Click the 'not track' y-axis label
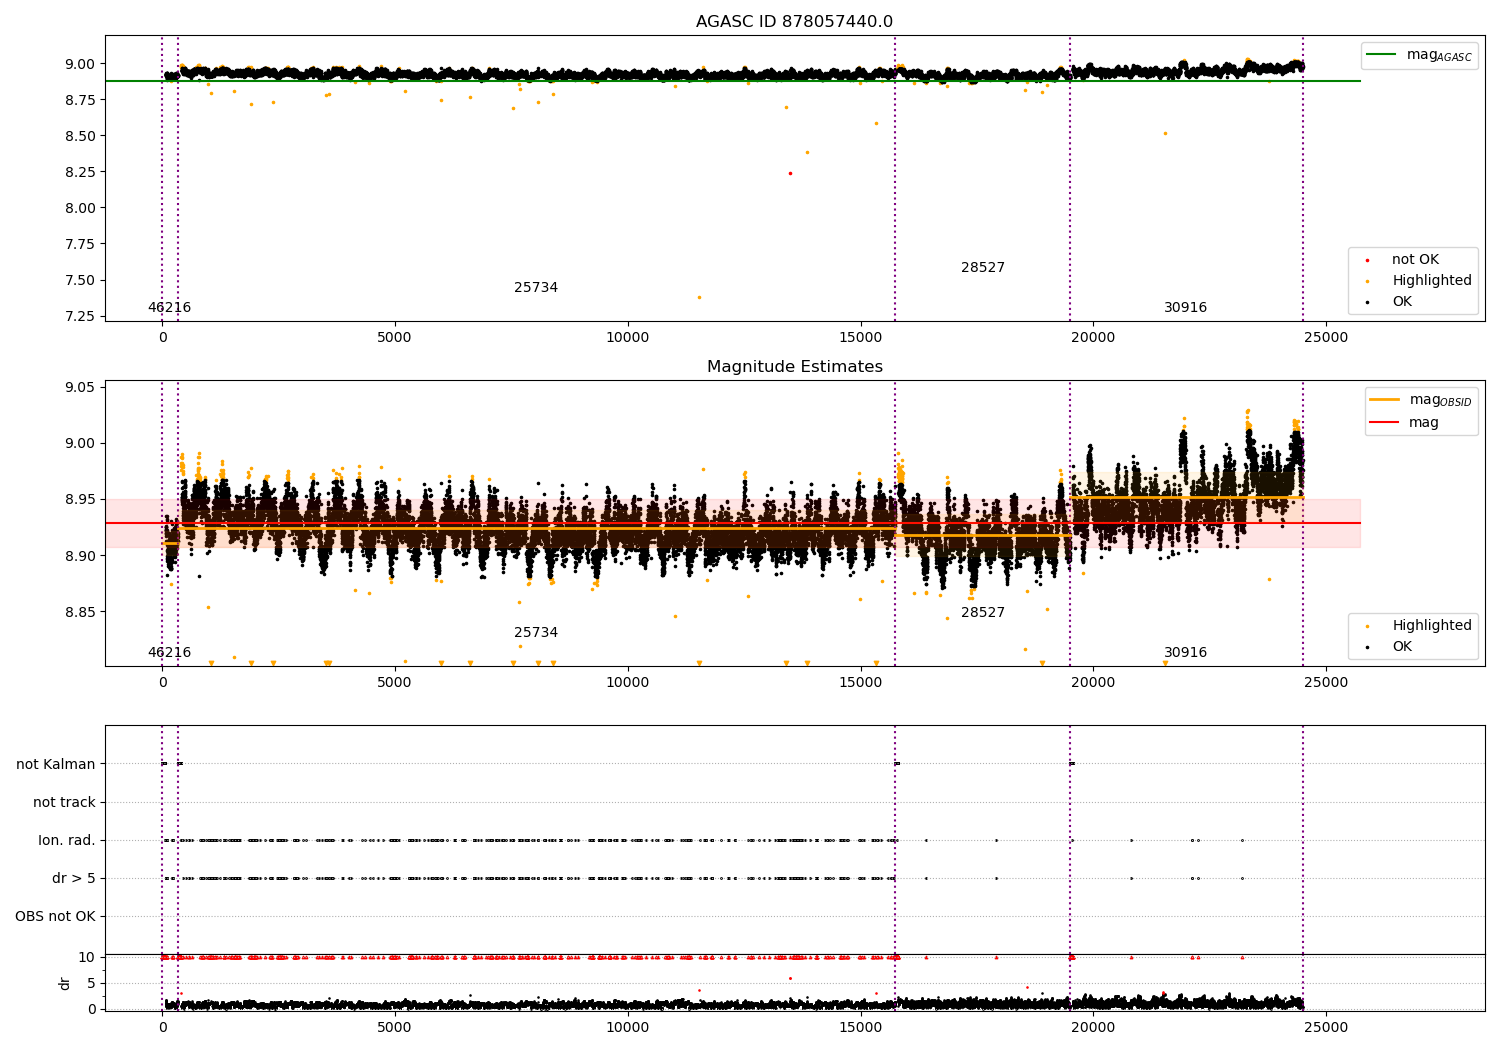The height and width of the screenshot is (1050, 1500). pyautogui.click(x=64, y=802)
